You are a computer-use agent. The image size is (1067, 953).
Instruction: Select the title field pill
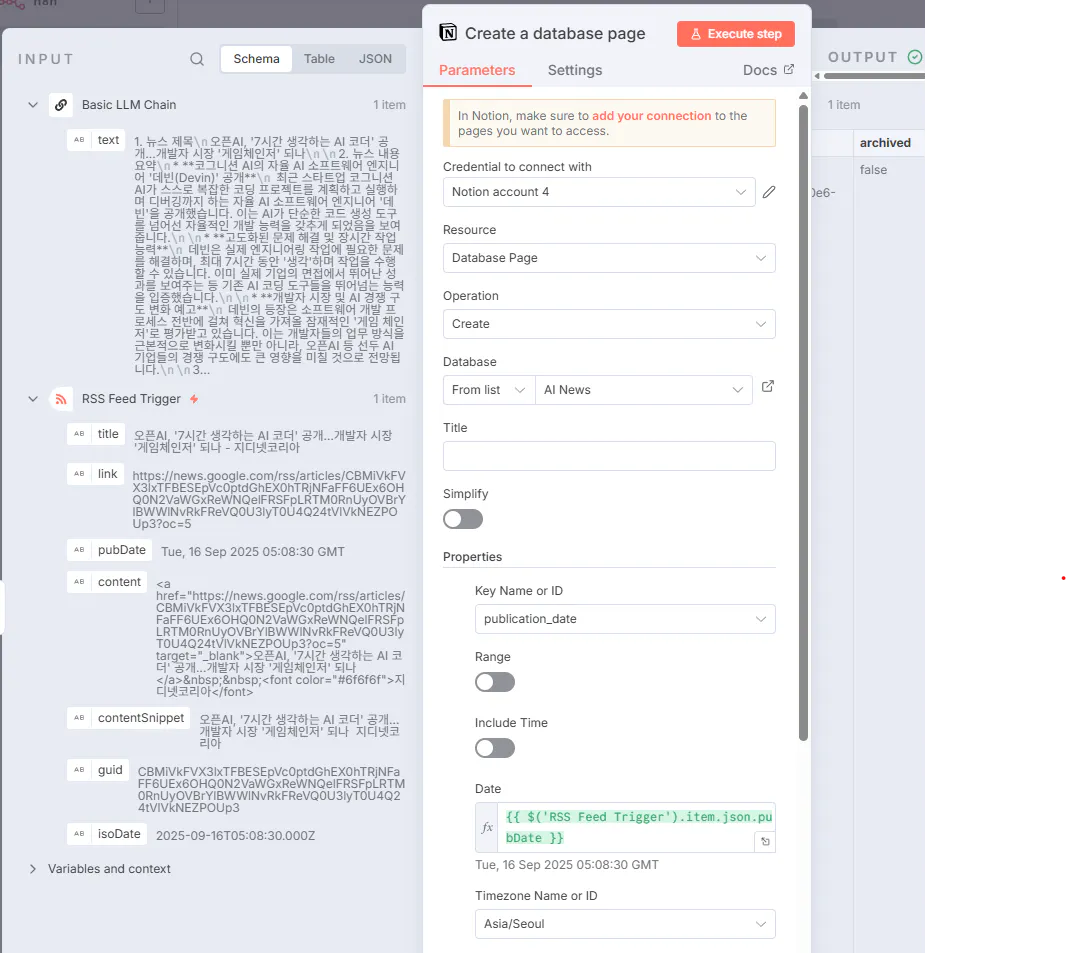pyautogui.click(x=96, y=434)
